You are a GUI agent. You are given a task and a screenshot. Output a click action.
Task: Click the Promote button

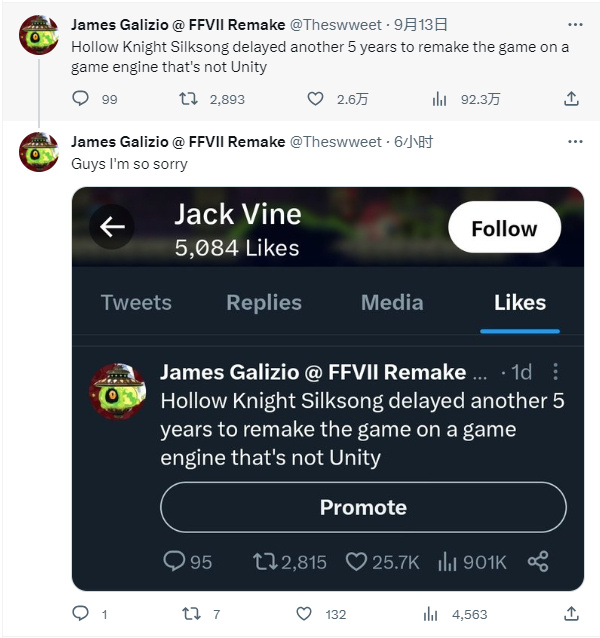(x=363, y=507)
